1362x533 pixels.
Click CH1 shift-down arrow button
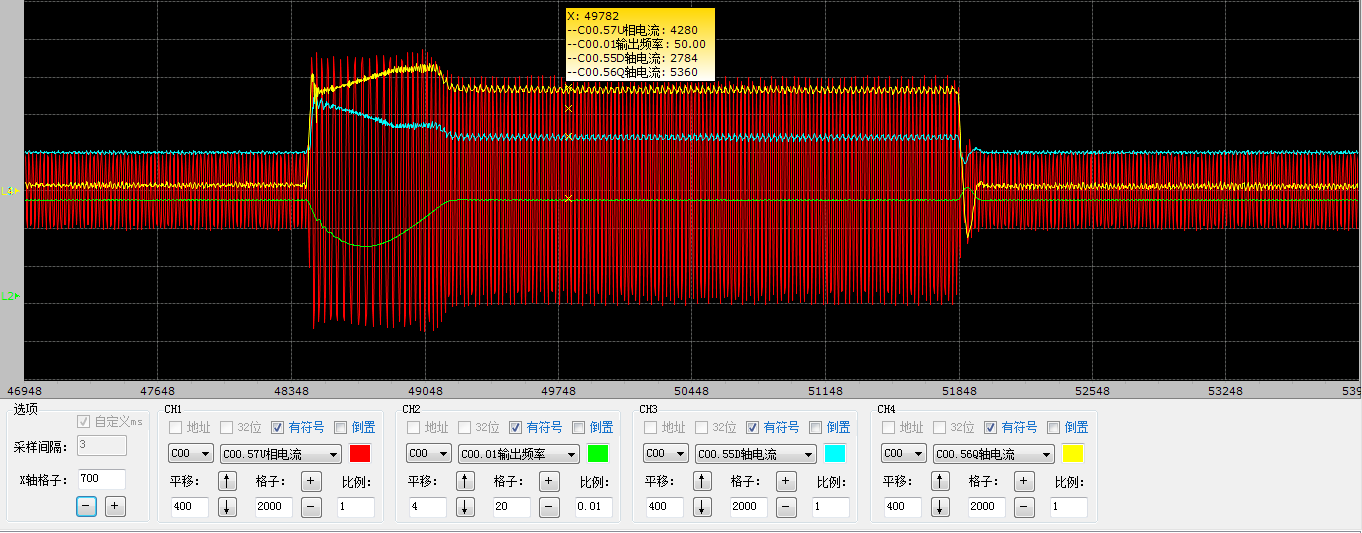click(x=228, y=506)
